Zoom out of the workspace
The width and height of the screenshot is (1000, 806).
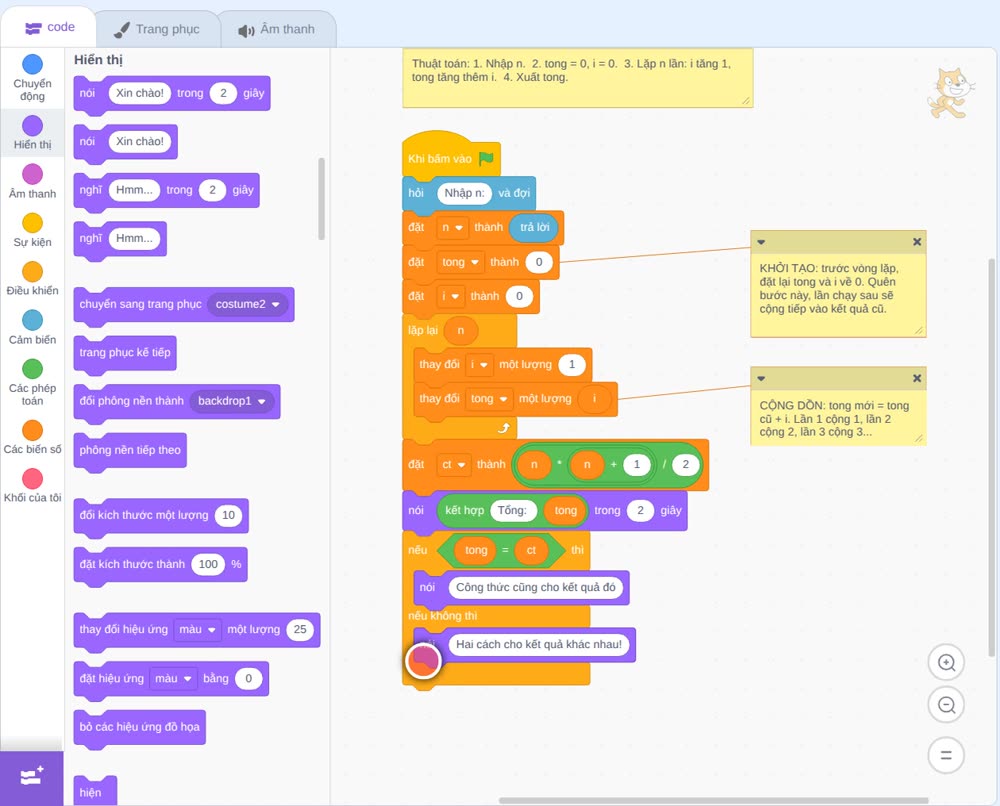[x=946, y=705]
